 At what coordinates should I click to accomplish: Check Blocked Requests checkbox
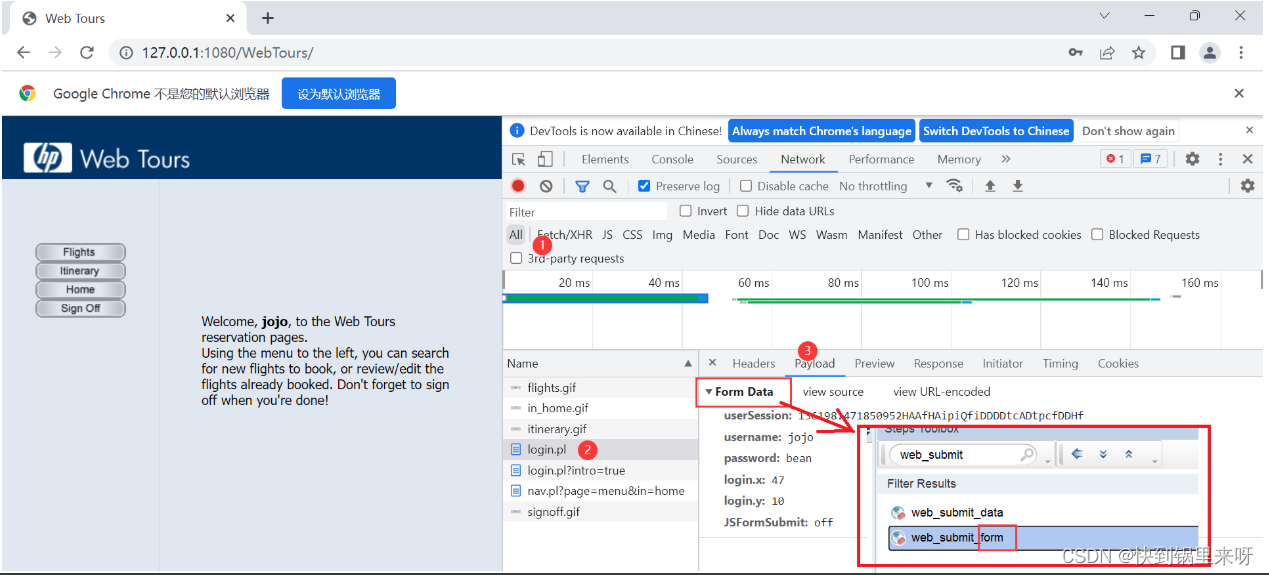(1097, 235)
